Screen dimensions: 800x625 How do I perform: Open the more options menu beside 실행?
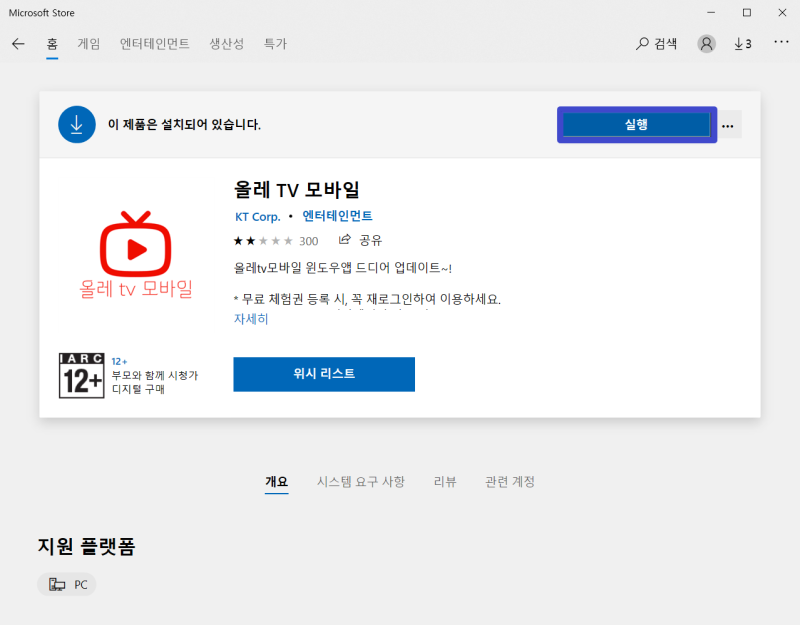pos(728,124)
